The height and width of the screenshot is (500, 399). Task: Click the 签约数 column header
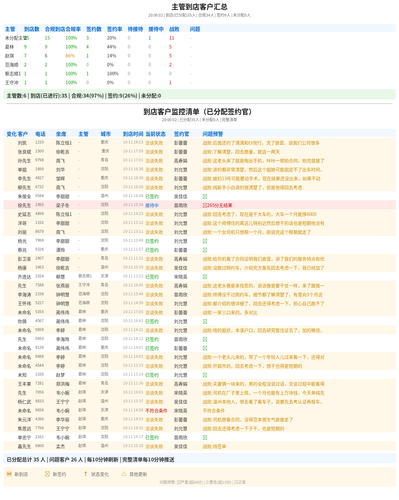[x=94, y=29]
